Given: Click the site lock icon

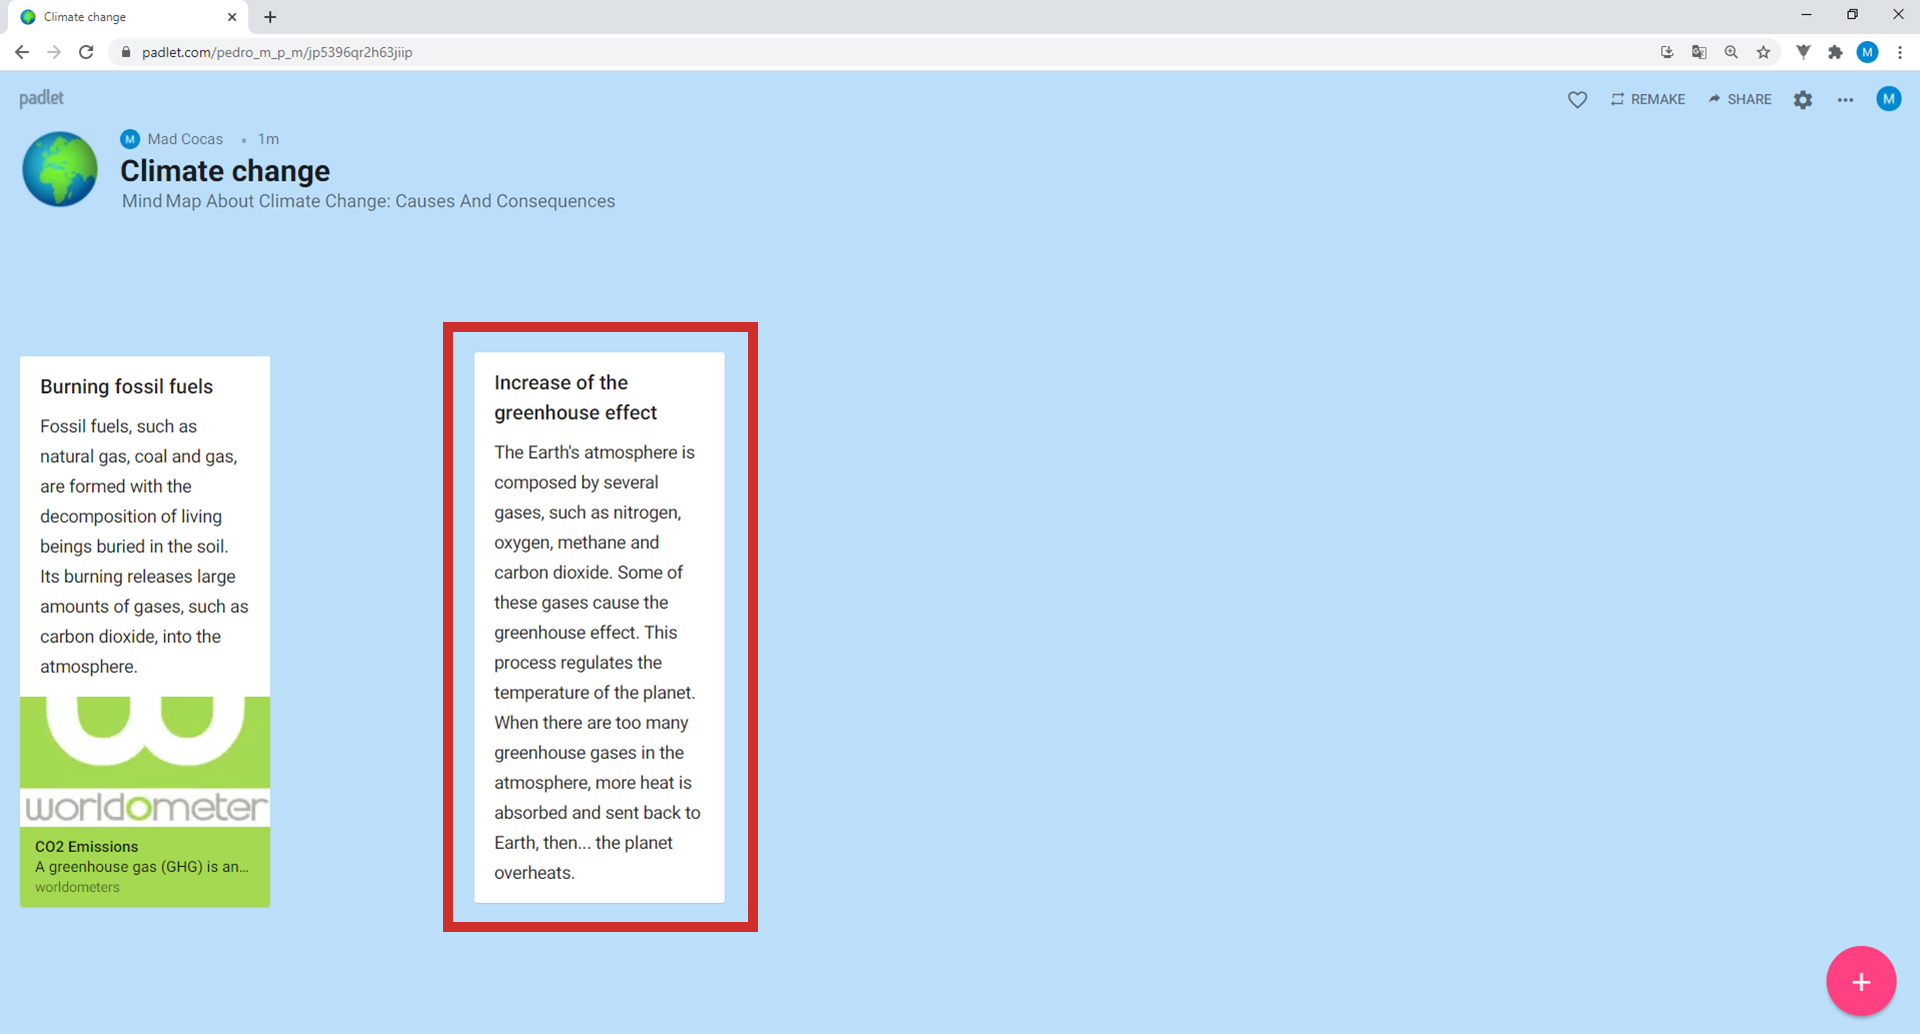Looking at the screenshot, I should click(125, 52).
